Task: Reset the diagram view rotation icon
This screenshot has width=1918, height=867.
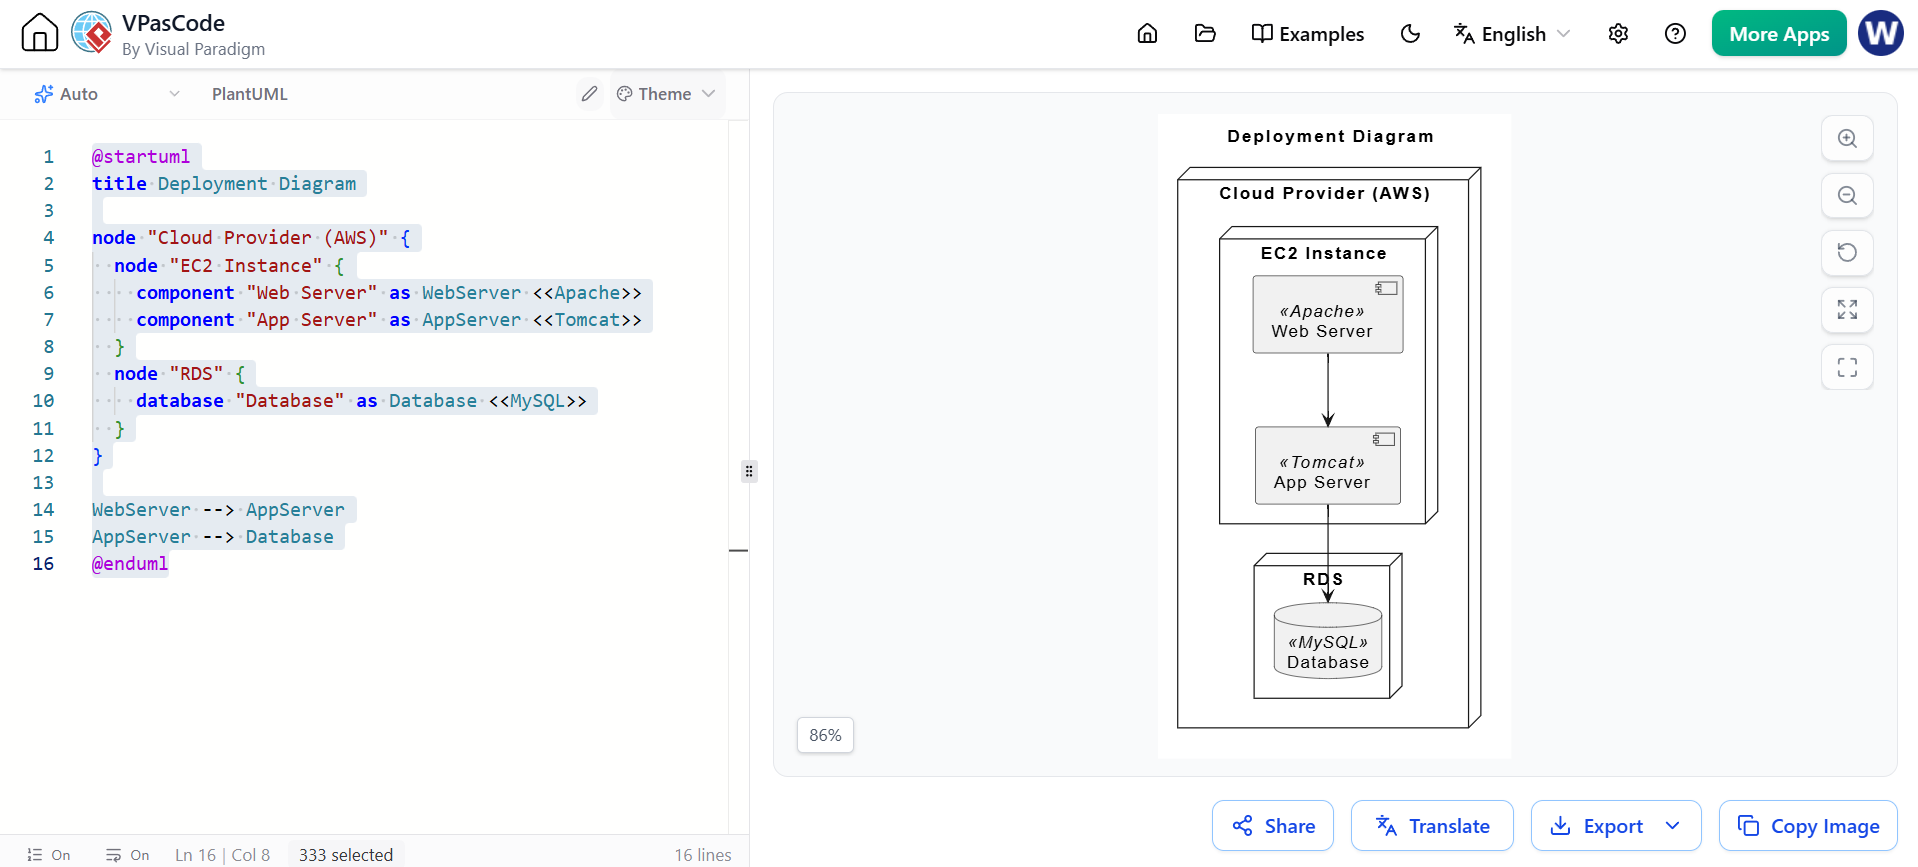Action: pyautogui.click(x=1847, y=253)
